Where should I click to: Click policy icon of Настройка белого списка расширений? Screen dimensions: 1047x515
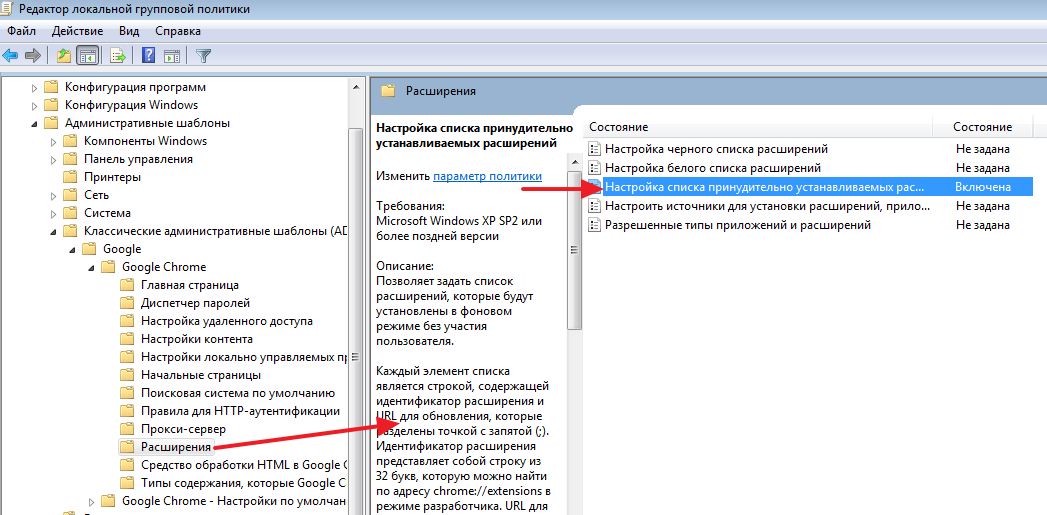click(594, 168)
